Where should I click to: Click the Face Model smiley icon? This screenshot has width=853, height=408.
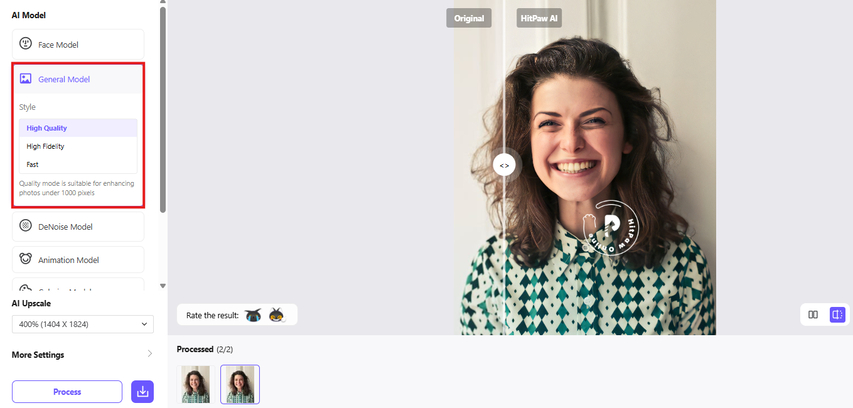point(26,44)
